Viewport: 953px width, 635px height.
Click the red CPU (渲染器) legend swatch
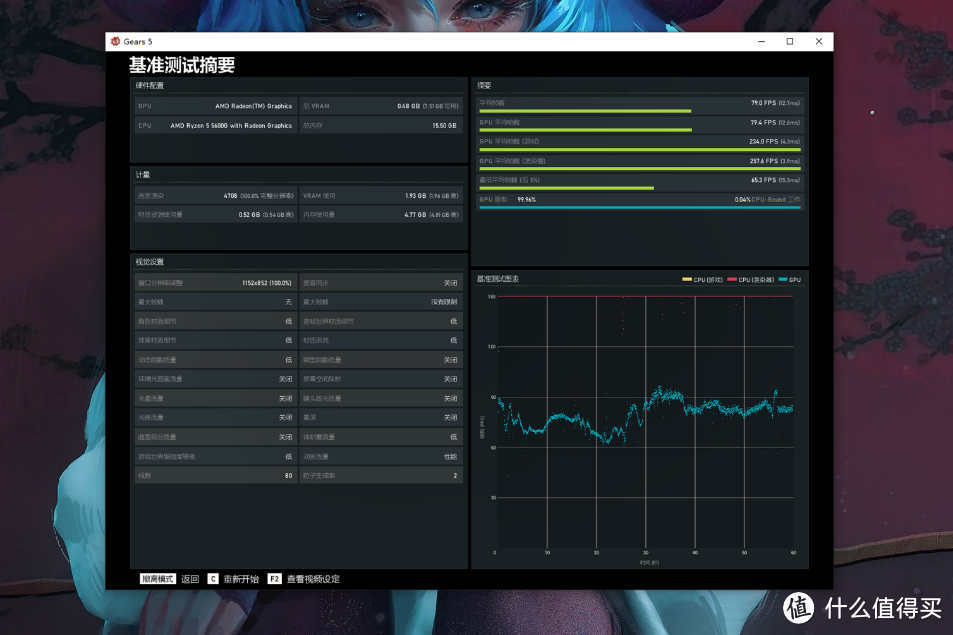(x=732, y=280)
